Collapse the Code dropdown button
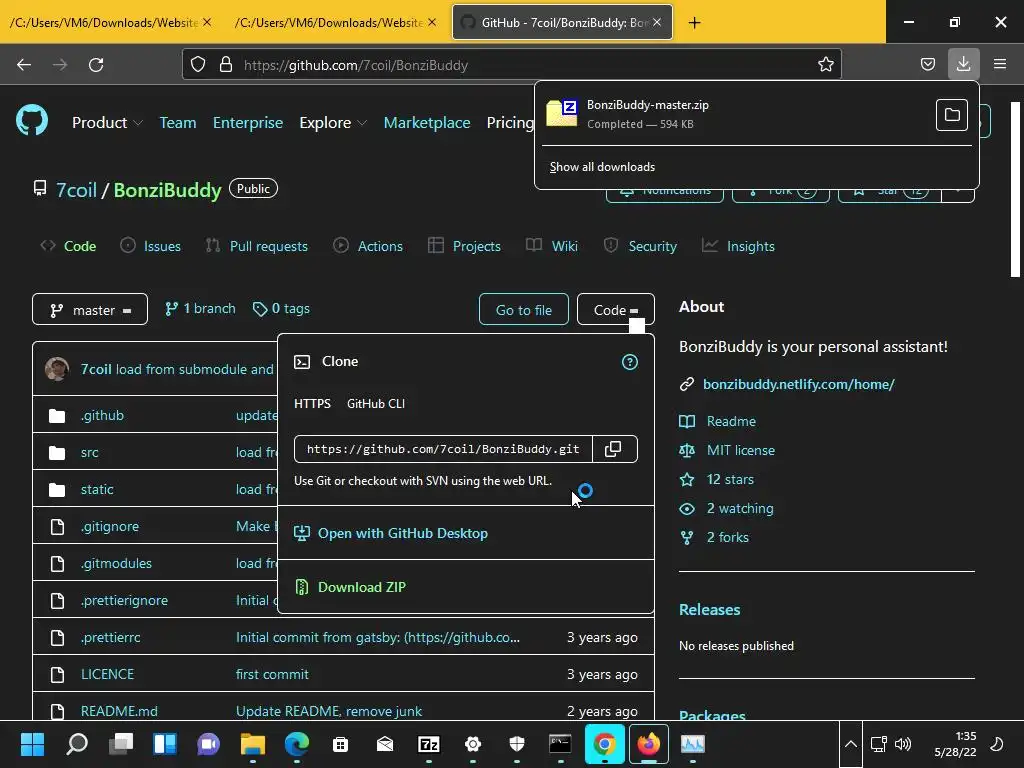Image resolution: width=1024 pixels, height=768 pixels. [616, 310]
